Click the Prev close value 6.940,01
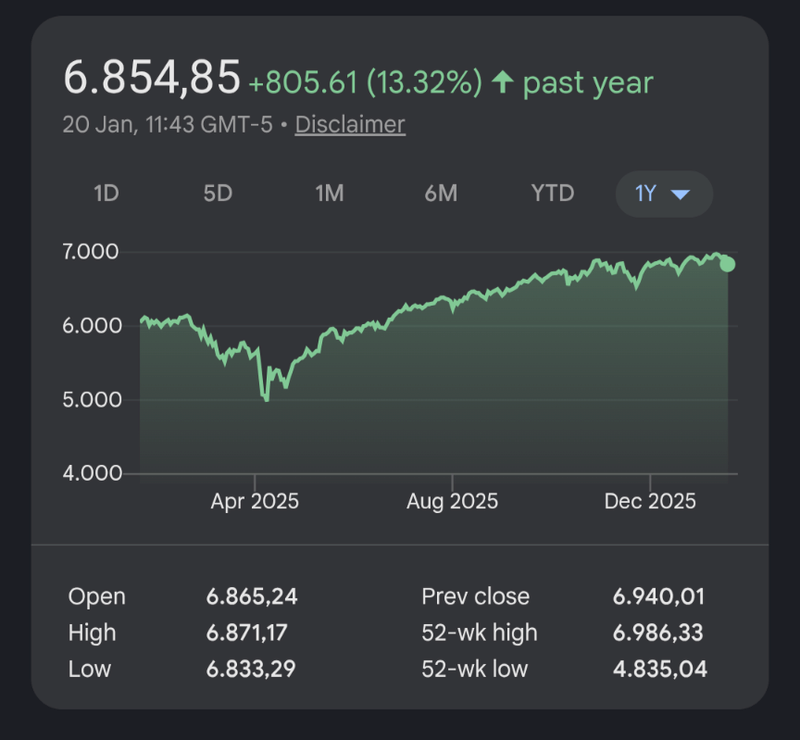Screen dimensions: 800x740 click(x=659, y=597)
